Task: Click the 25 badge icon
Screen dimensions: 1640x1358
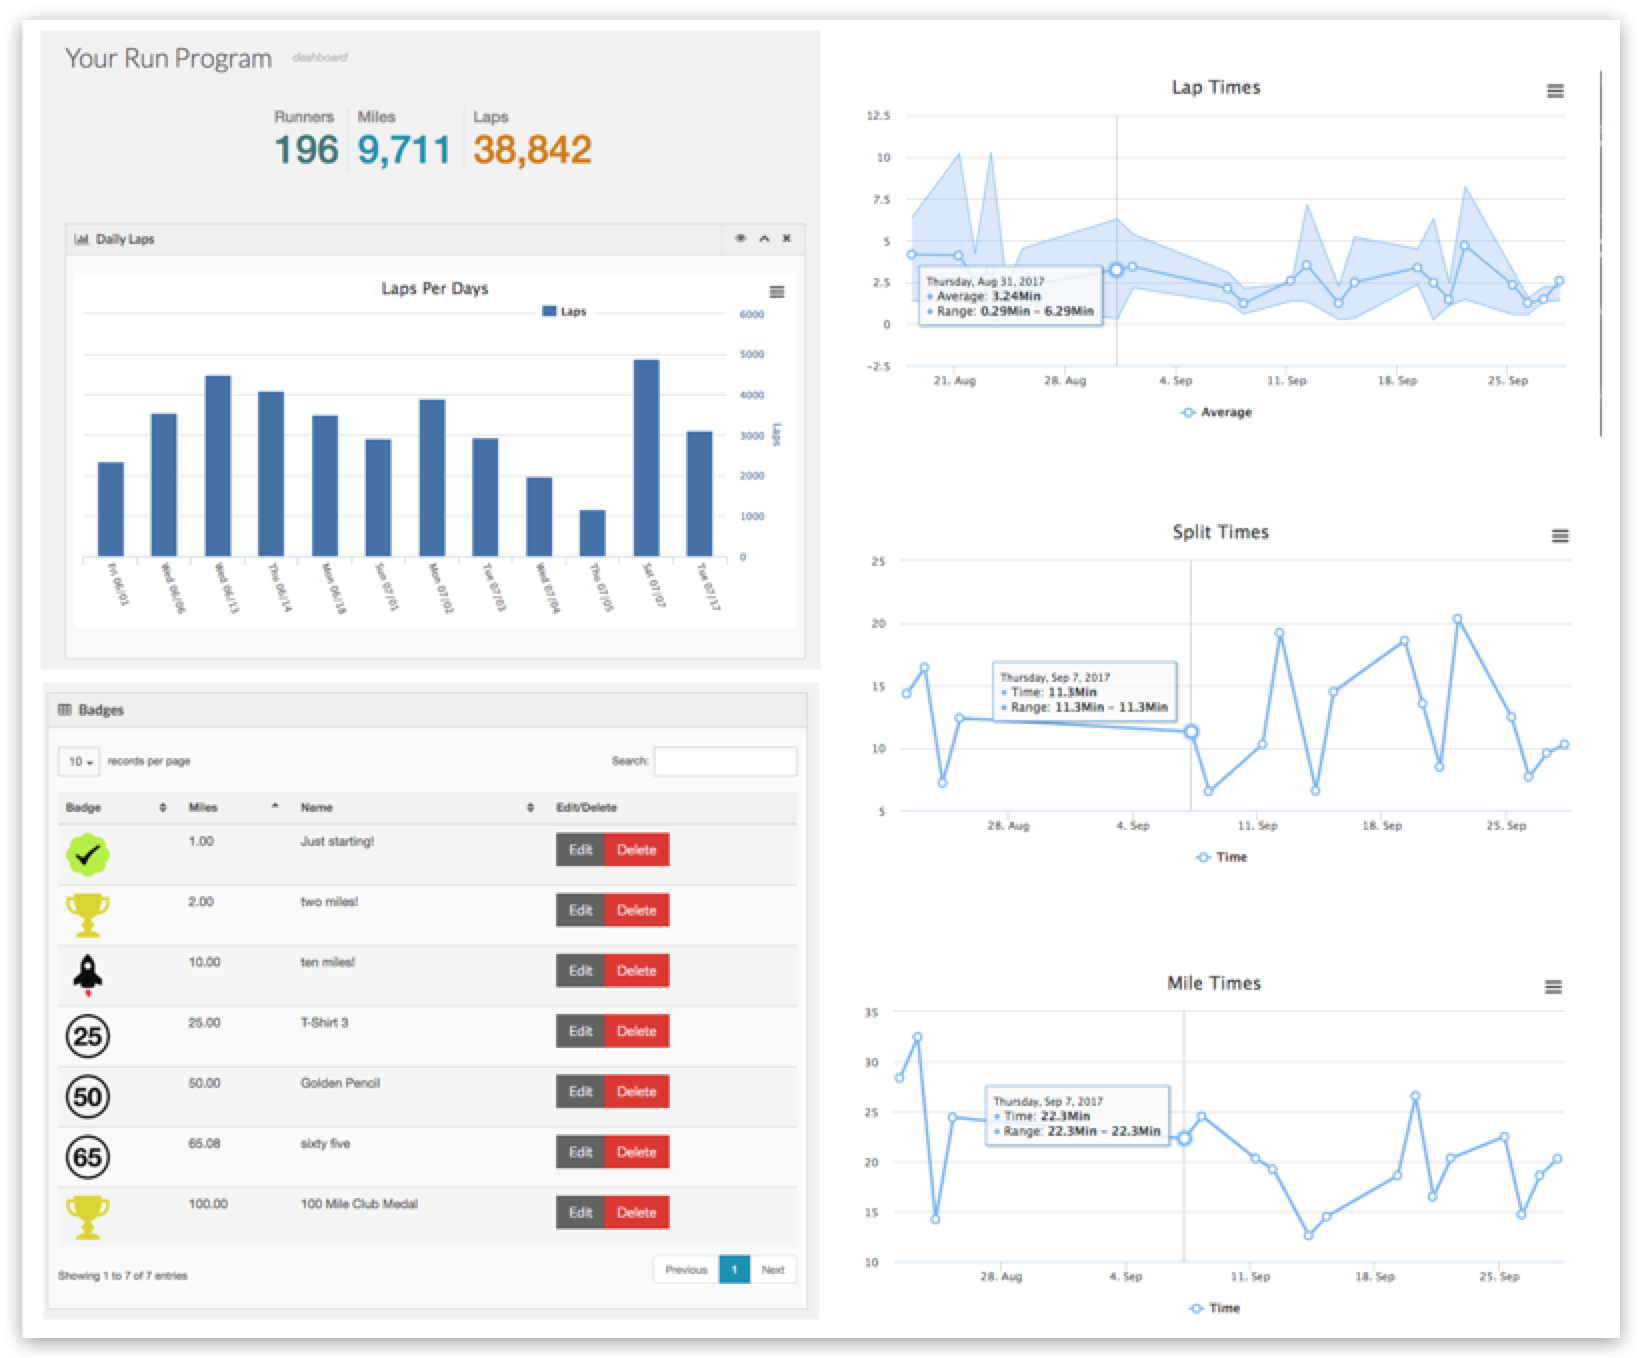Action: point(88,1036)
